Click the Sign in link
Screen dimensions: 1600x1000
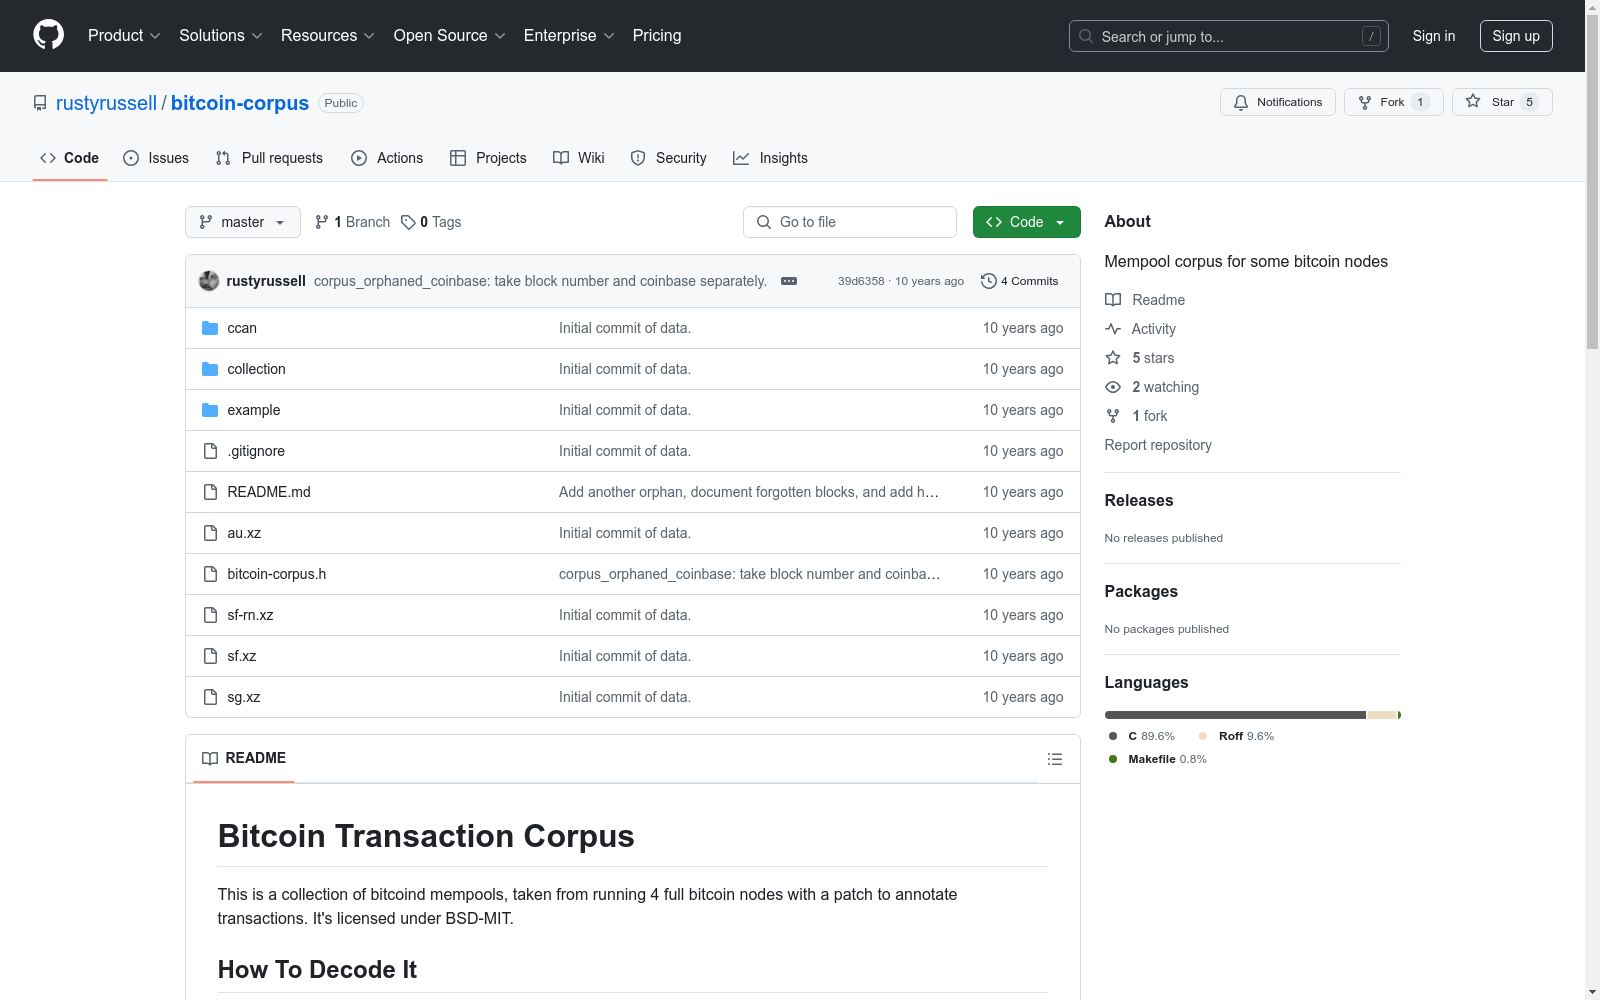point(1434,36)
